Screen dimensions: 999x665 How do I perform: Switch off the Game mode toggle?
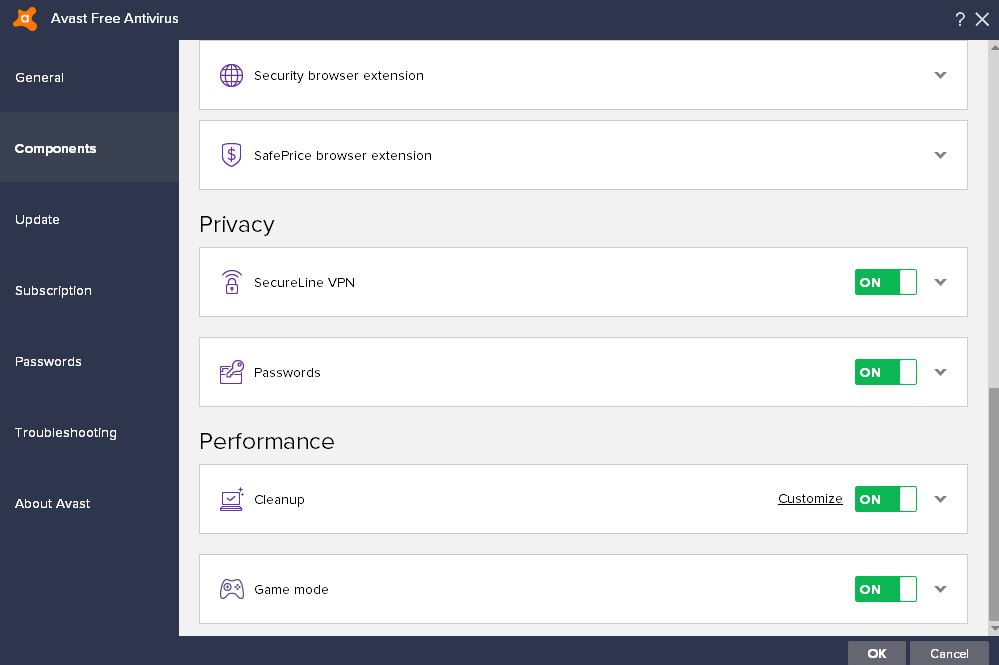coord(885,589)
